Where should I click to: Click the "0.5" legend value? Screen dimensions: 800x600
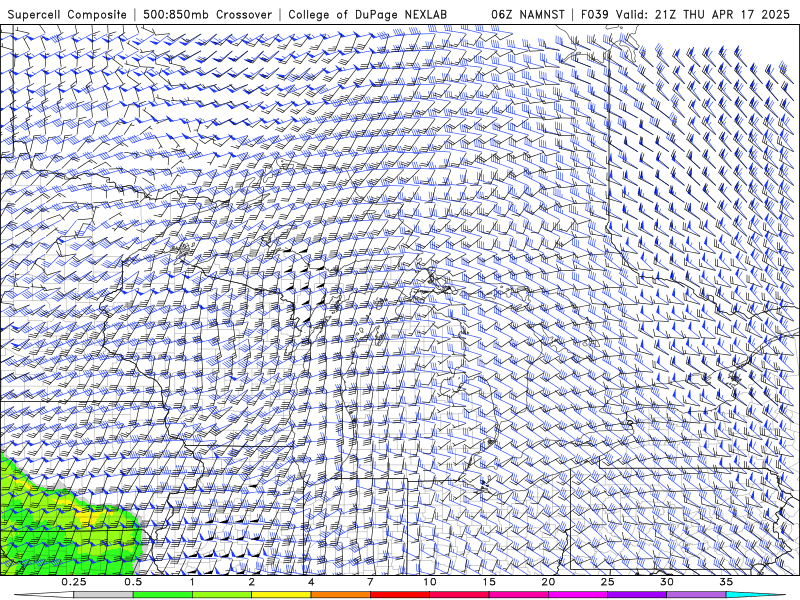133,582
